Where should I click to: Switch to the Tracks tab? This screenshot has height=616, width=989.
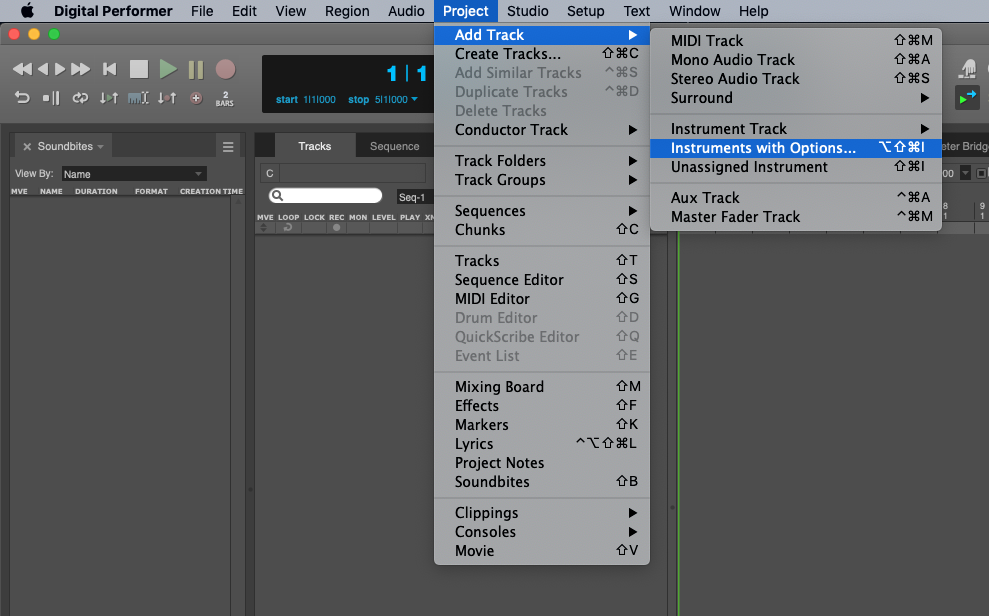click(x=315, y=146)
